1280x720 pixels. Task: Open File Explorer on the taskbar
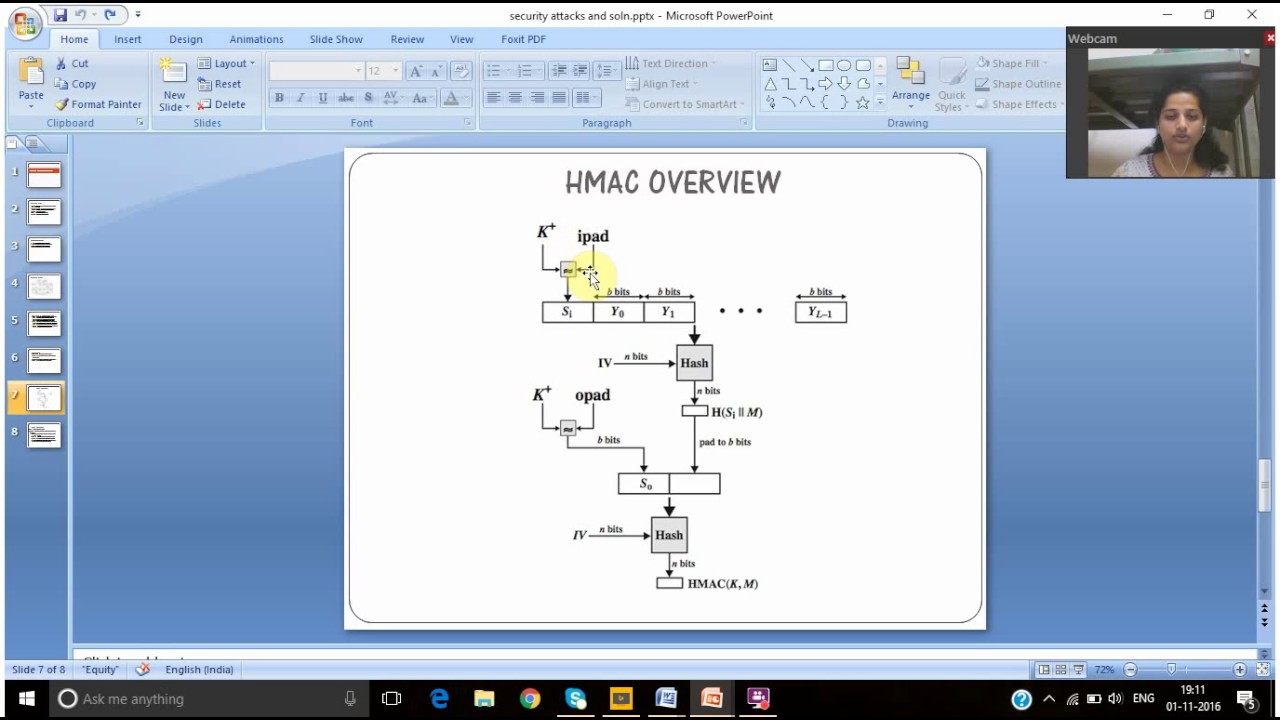pos(484,698)
